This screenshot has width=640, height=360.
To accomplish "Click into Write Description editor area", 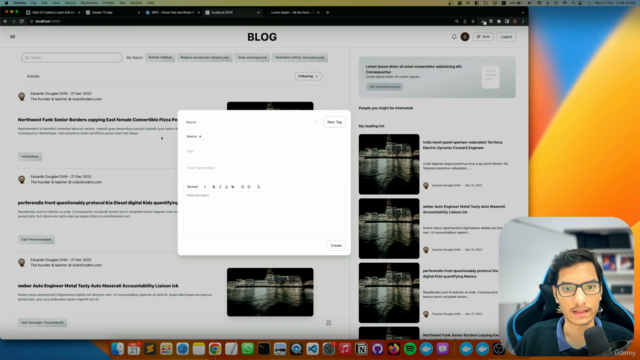I will 264,212.
